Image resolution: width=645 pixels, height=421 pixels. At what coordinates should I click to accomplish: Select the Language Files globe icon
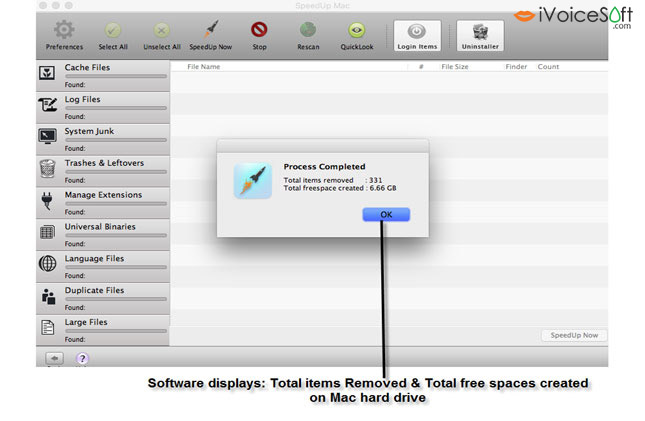point(47,263)
